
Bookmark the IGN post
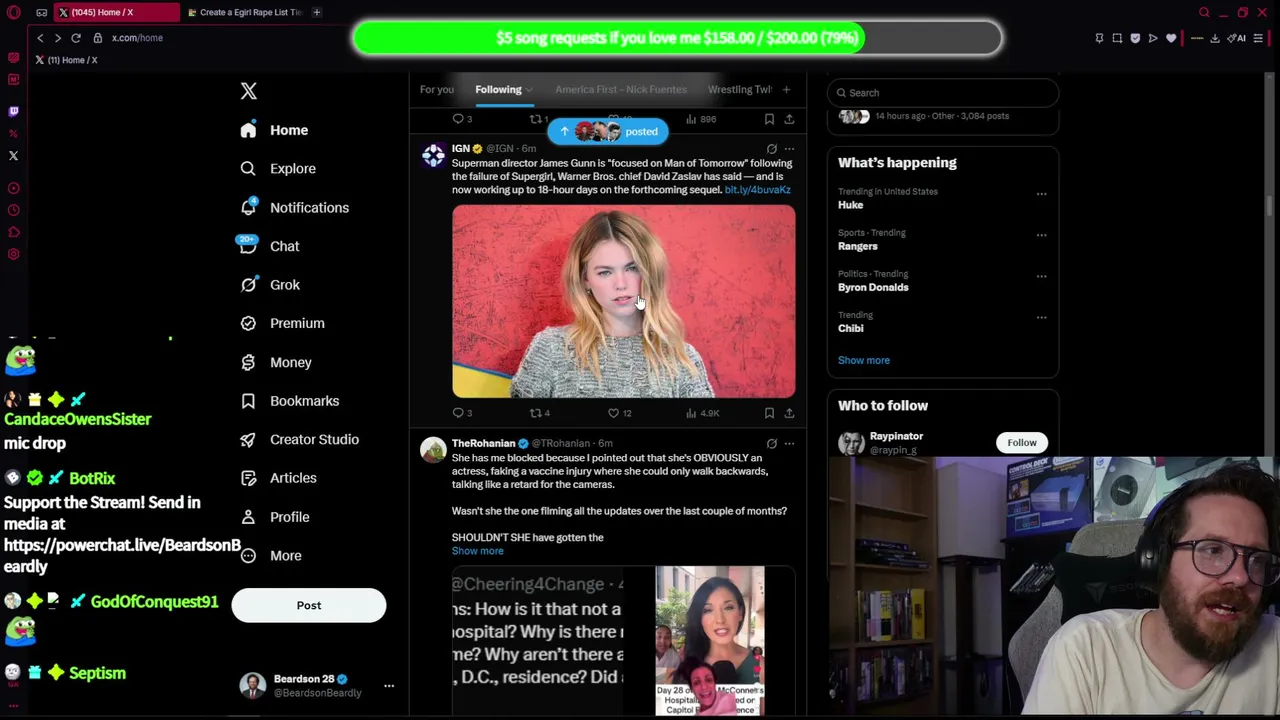coord(769,412)
